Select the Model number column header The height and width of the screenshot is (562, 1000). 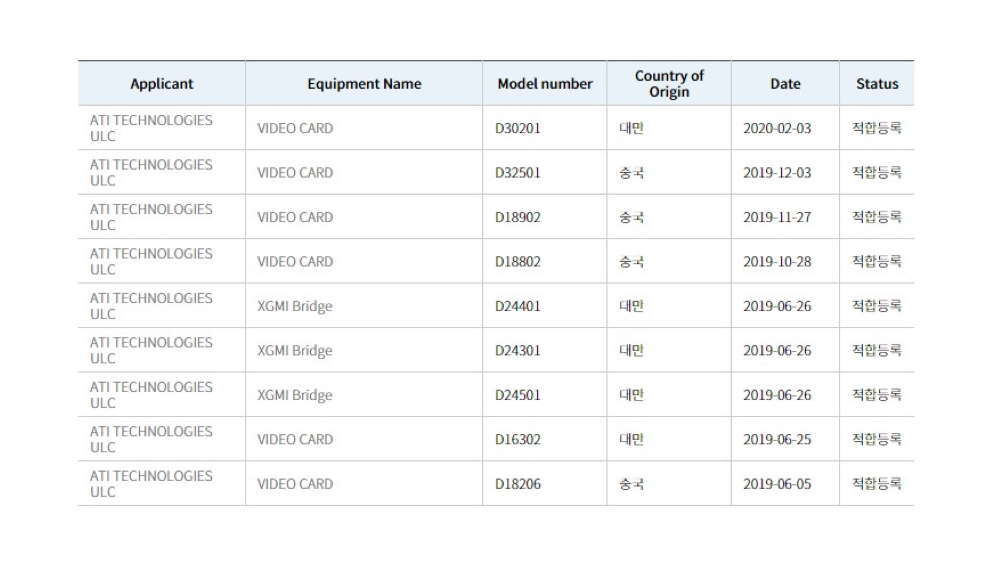point(545,84)
